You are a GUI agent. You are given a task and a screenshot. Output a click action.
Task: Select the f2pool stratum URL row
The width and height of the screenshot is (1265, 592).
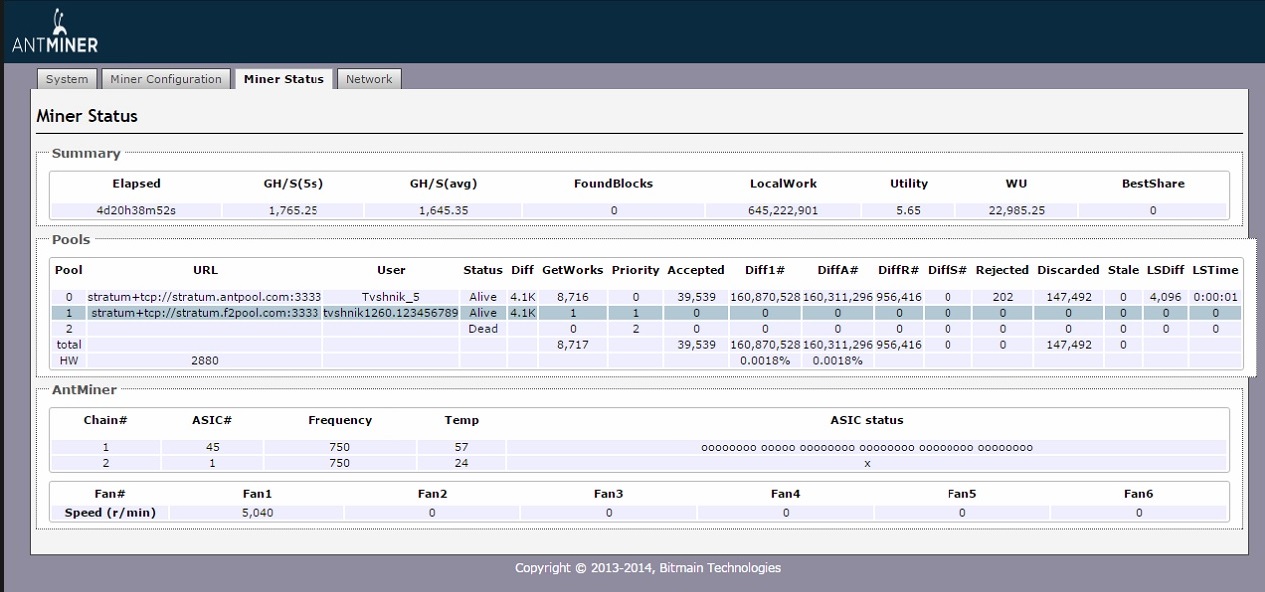tap(204, 313)
